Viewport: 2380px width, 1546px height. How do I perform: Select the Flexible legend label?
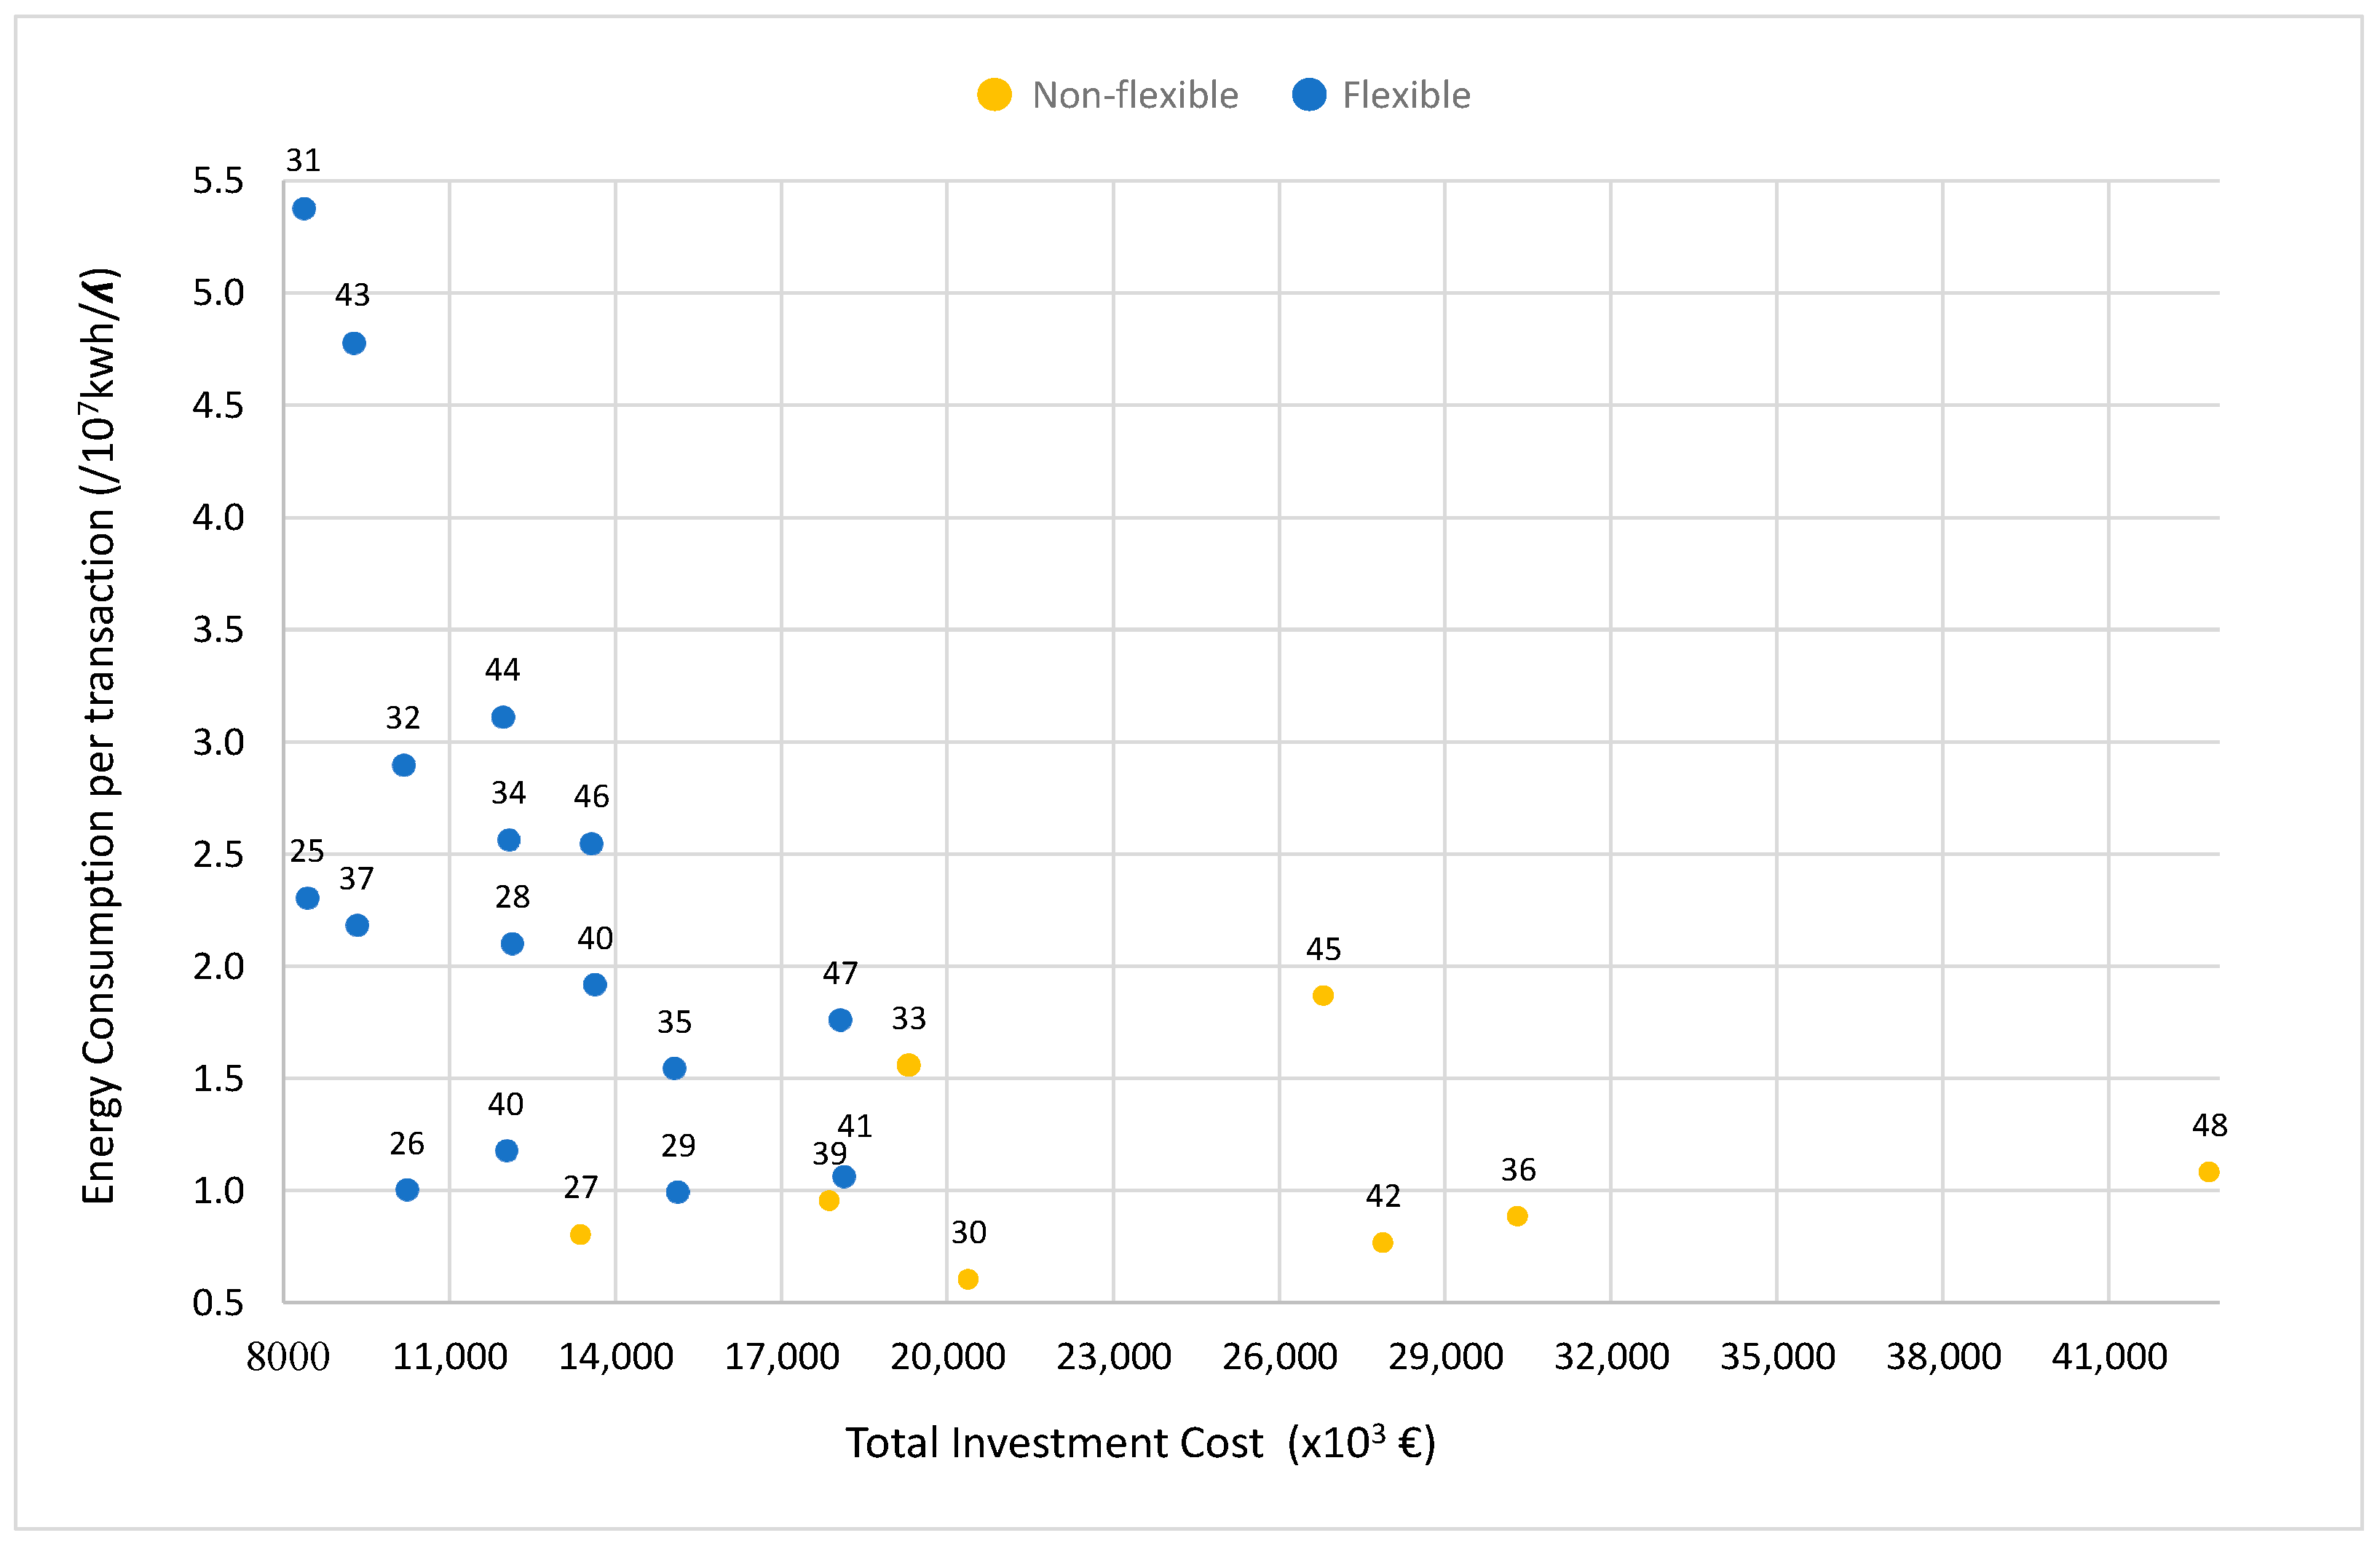pyautogui.click(x=1405, y=95)
